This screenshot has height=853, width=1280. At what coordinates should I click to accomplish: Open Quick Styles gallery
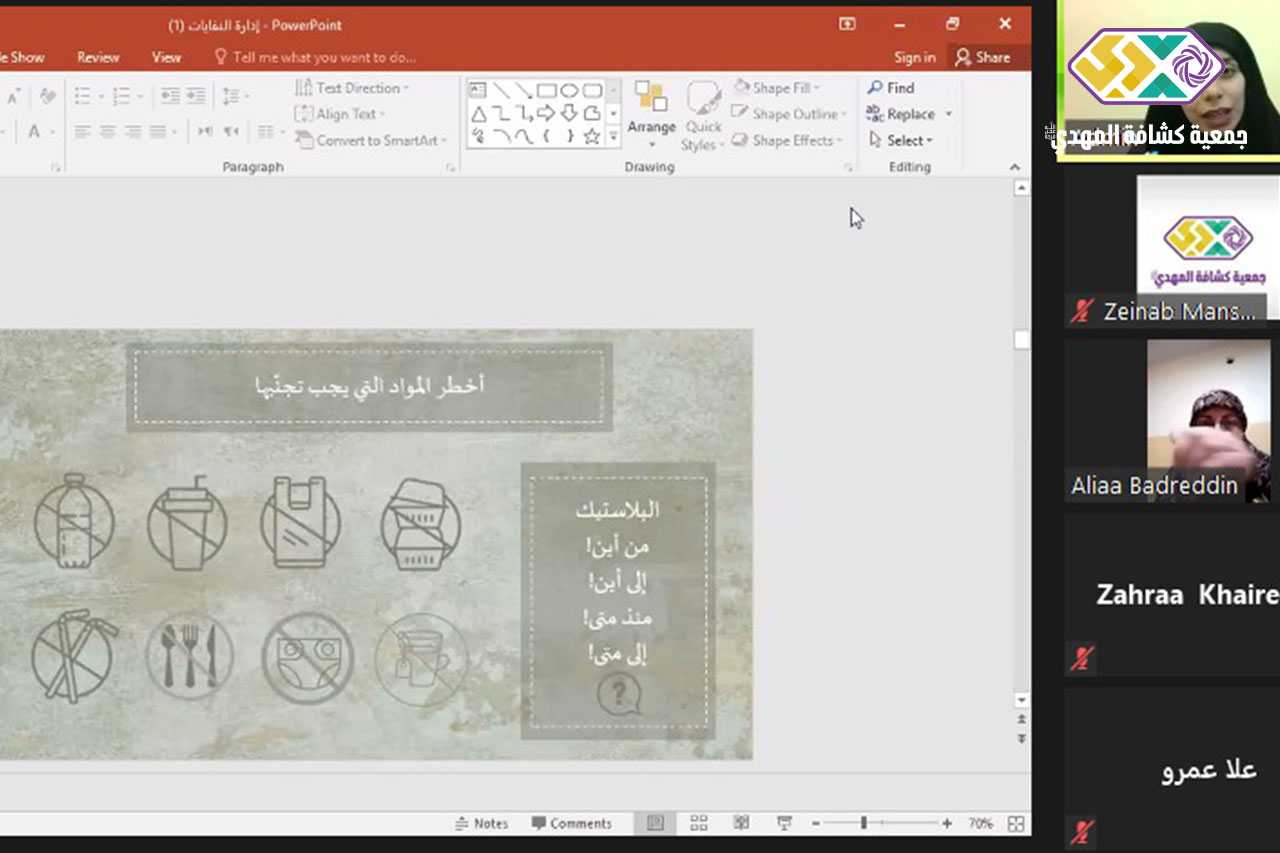[x=703, y=117]
